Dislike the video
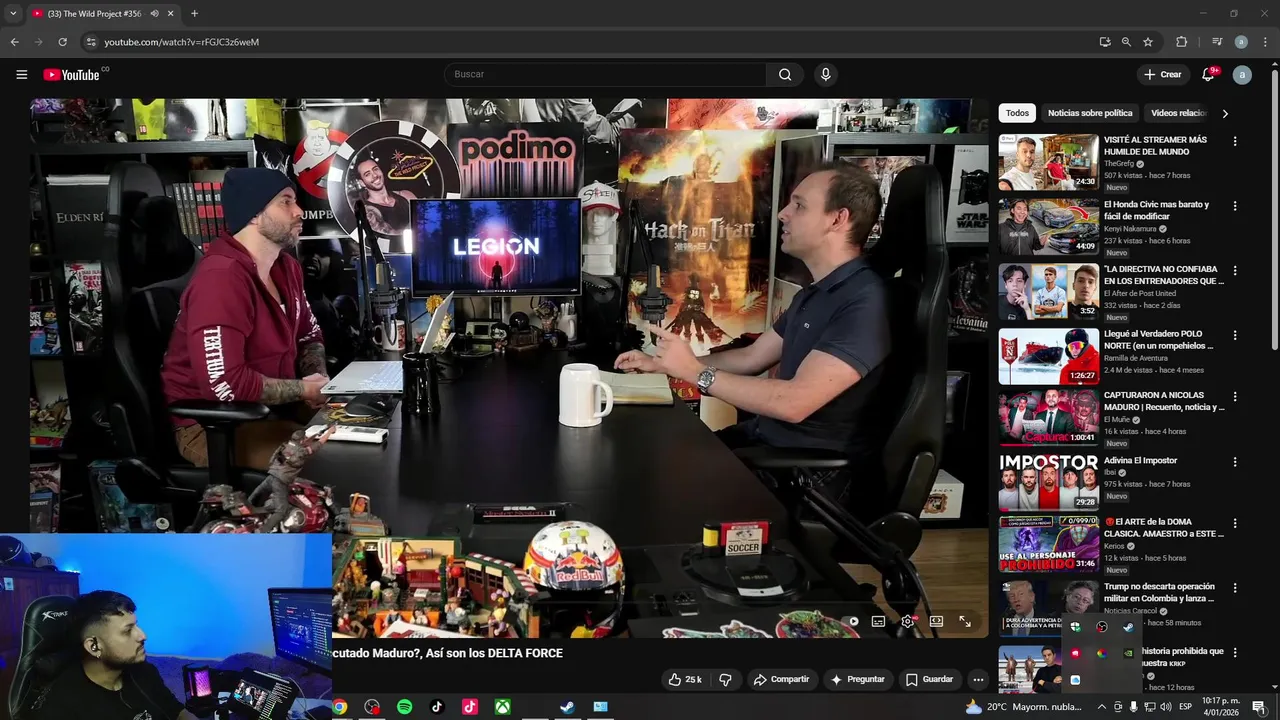This screenshot has width=1280, height=720. pos(725,679)
